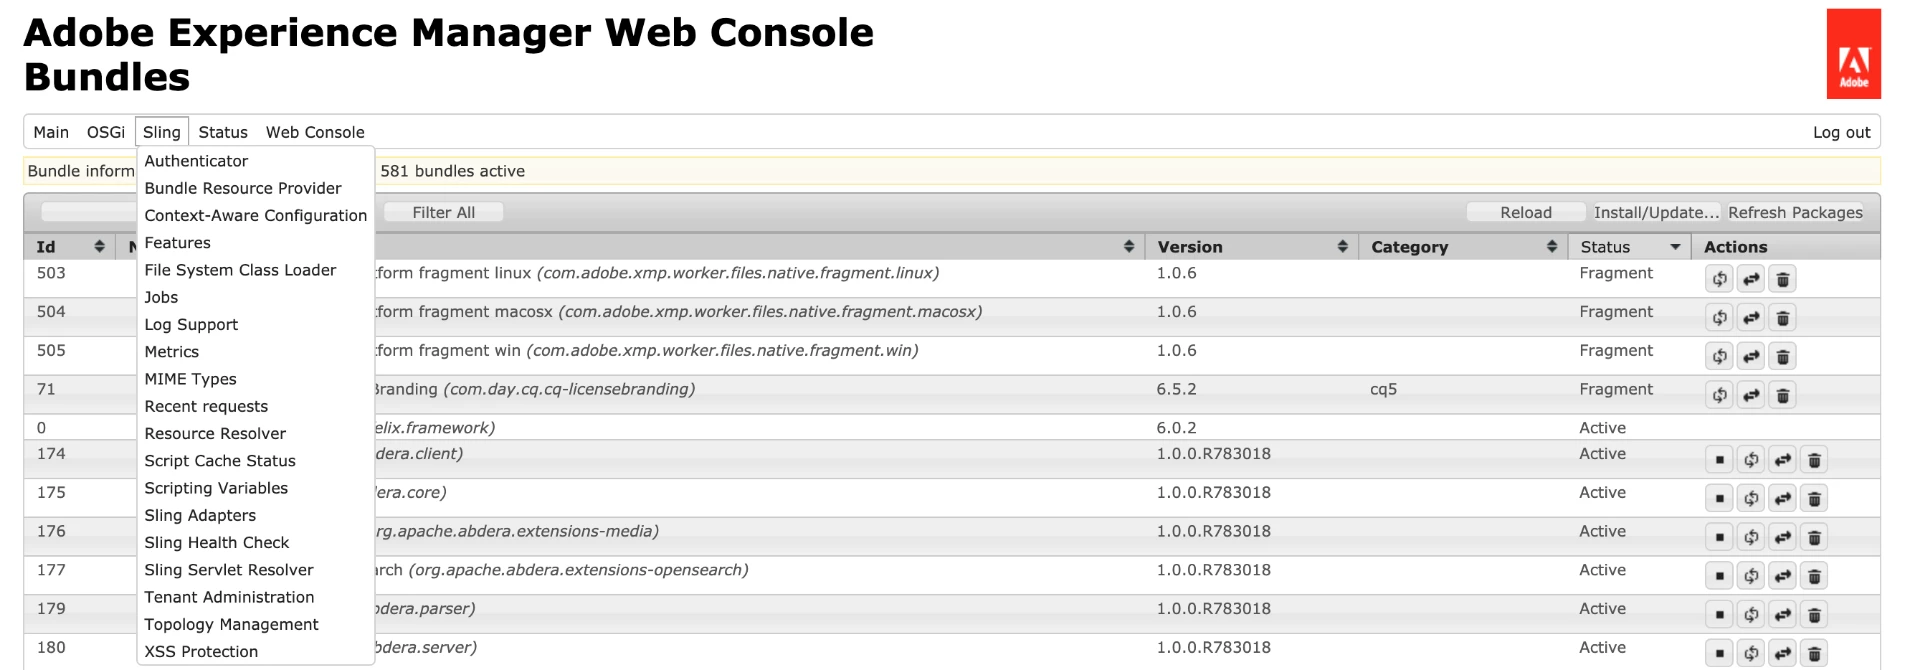Open the Web Console menu

(315, 132)
